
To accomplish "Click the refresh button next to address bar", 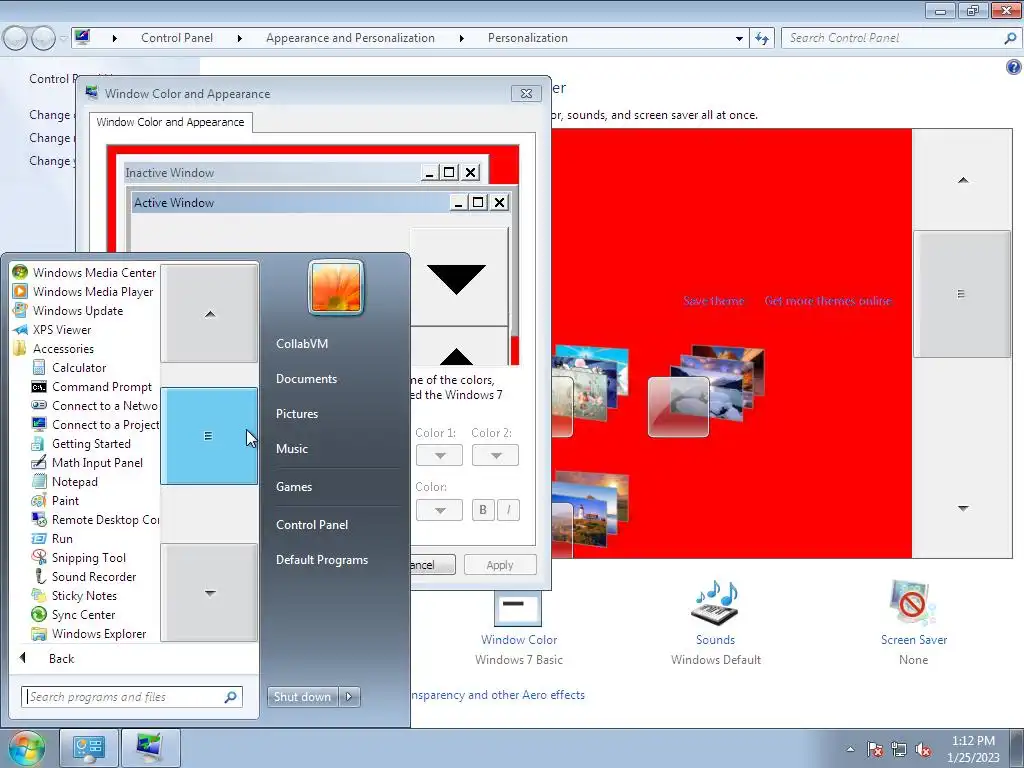I will point(761,39).
